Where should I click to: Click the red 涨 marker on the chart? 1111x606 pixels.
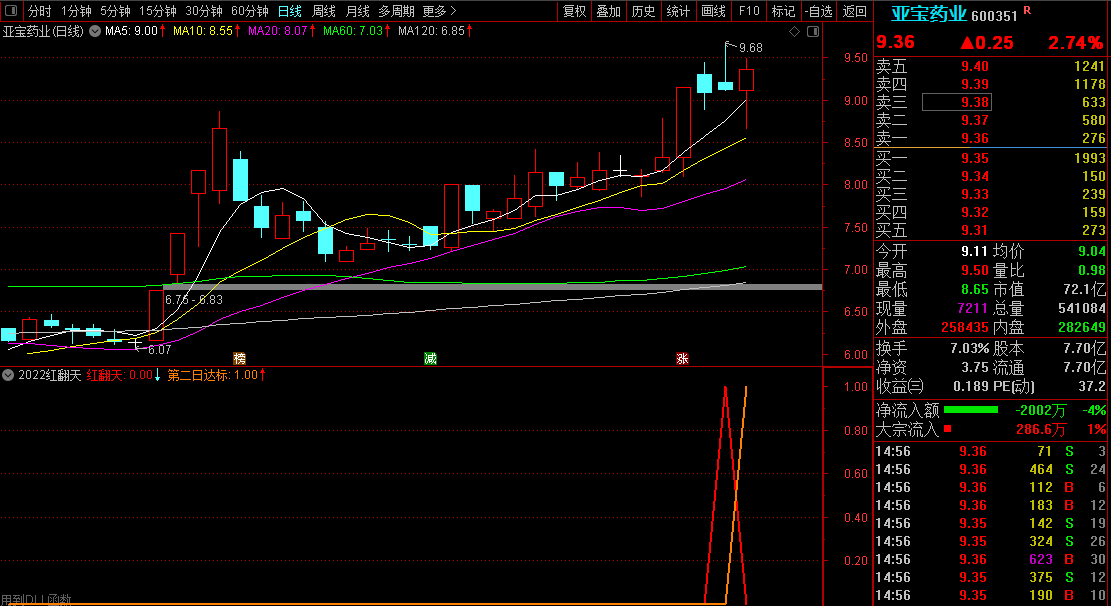pos(682,358)
